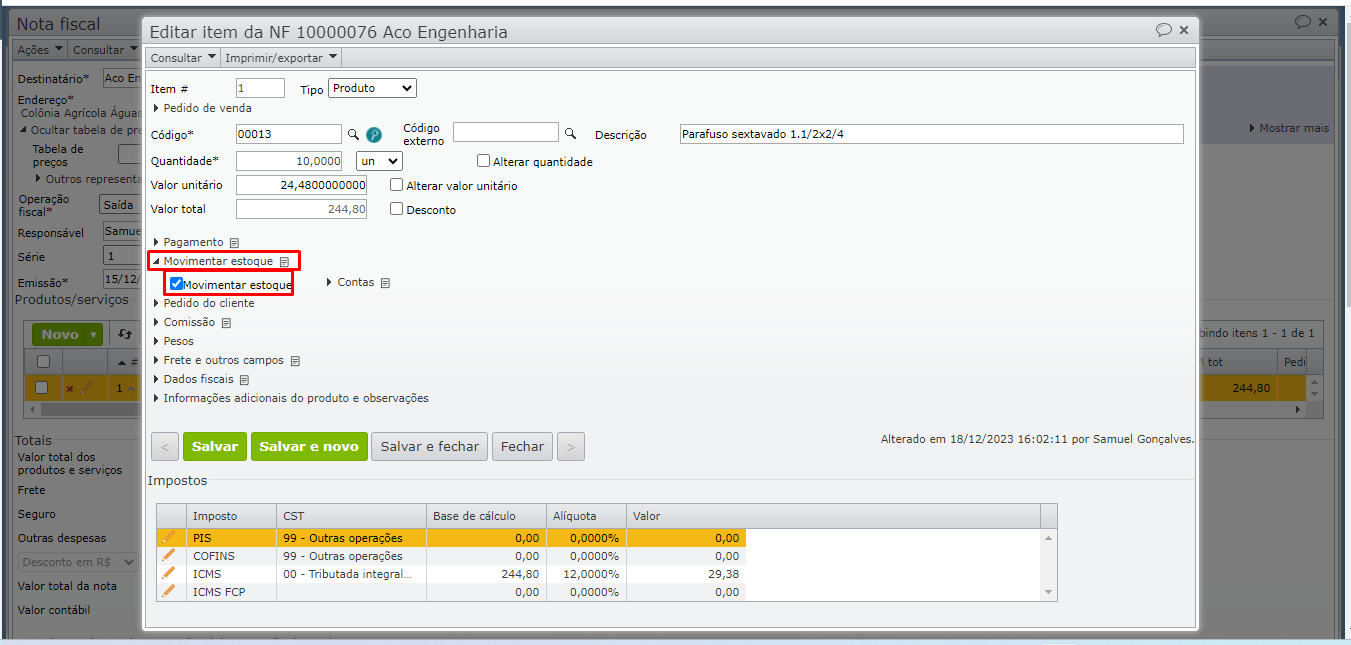This screenshot has height=645, width=1351.
Task: Expand the Pesos section
Action: tap(172, 341)
